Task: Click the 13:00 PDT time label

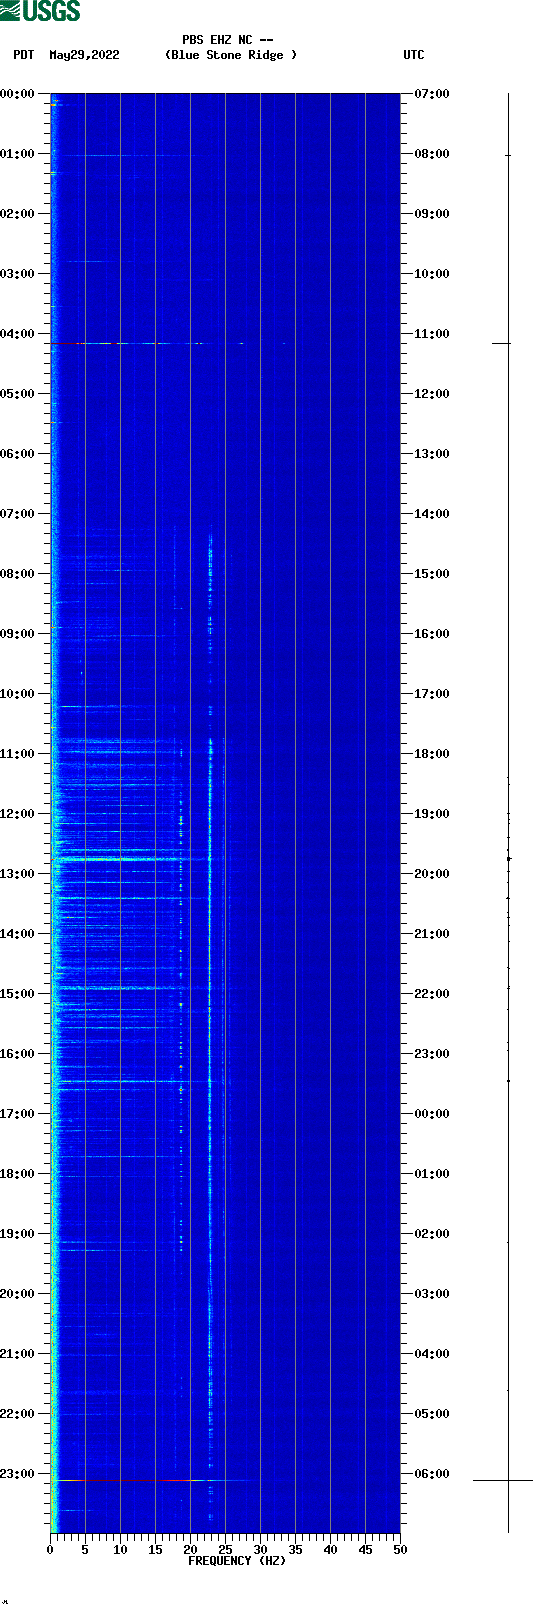Action: pyautogui.click(x=17, y=874)
